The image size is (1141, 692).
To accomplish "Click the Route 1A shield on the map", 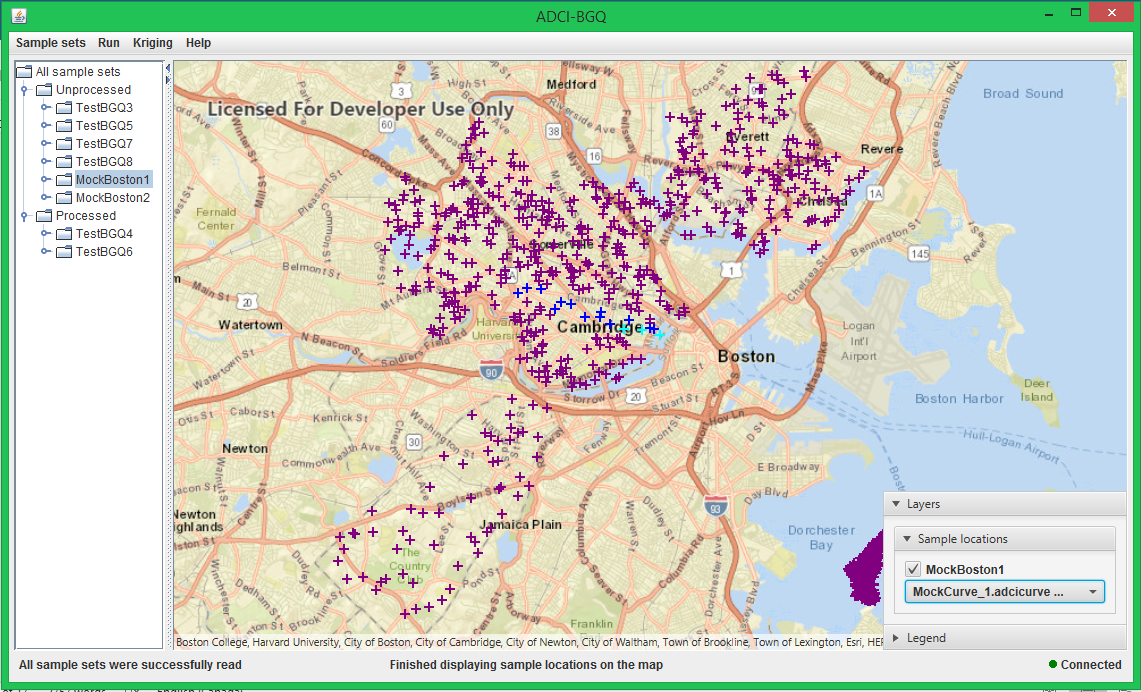I will pyautogui.click(x=875, y=194).
